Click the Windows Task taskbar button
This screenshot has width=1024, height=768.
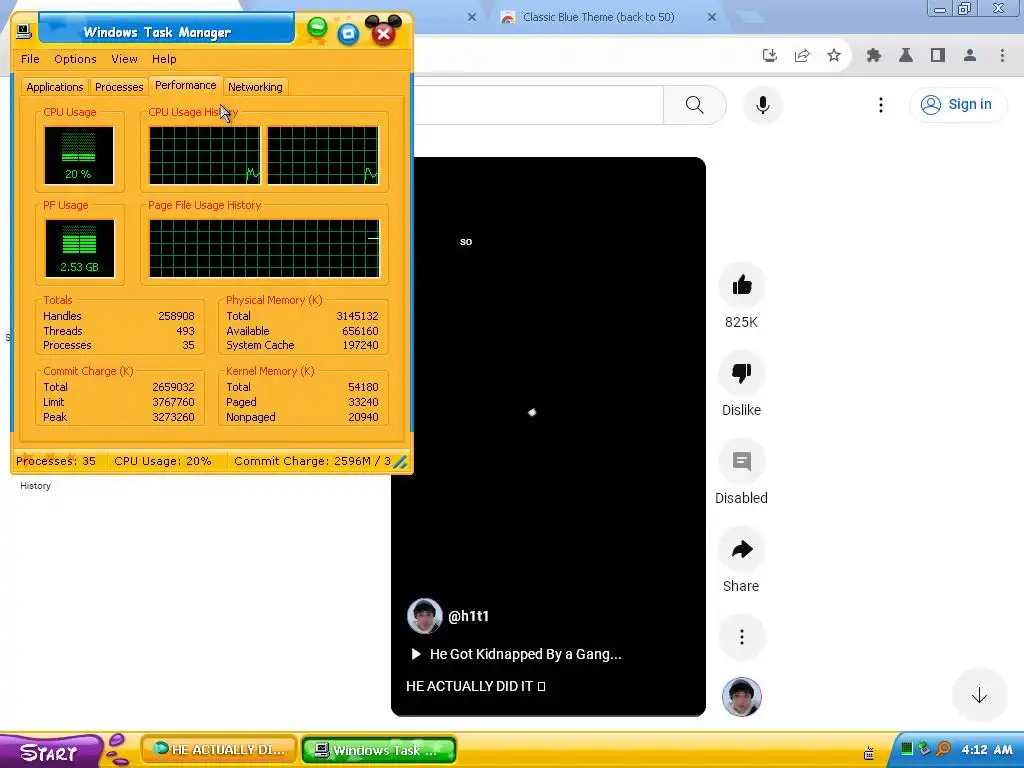point(379,750)
